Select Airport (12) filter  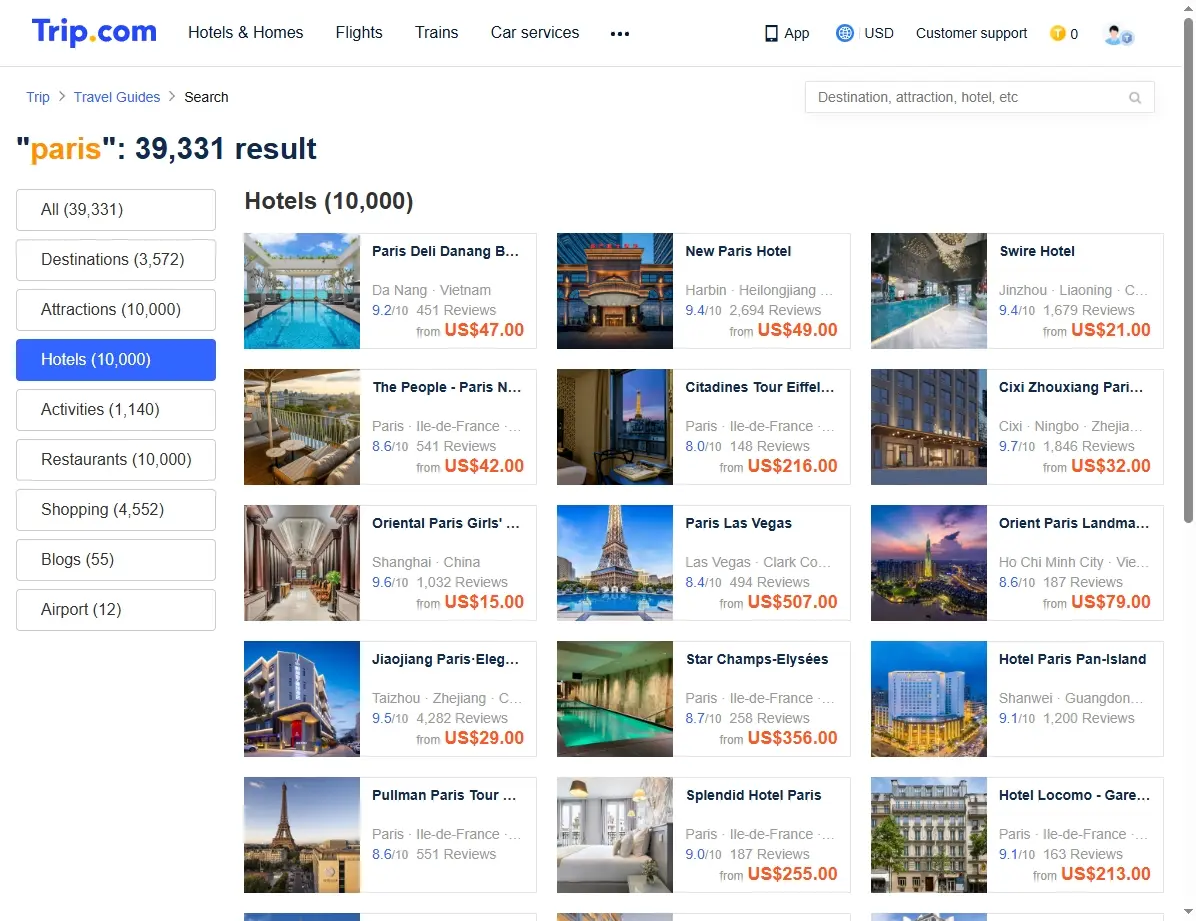tap(116, 610)
